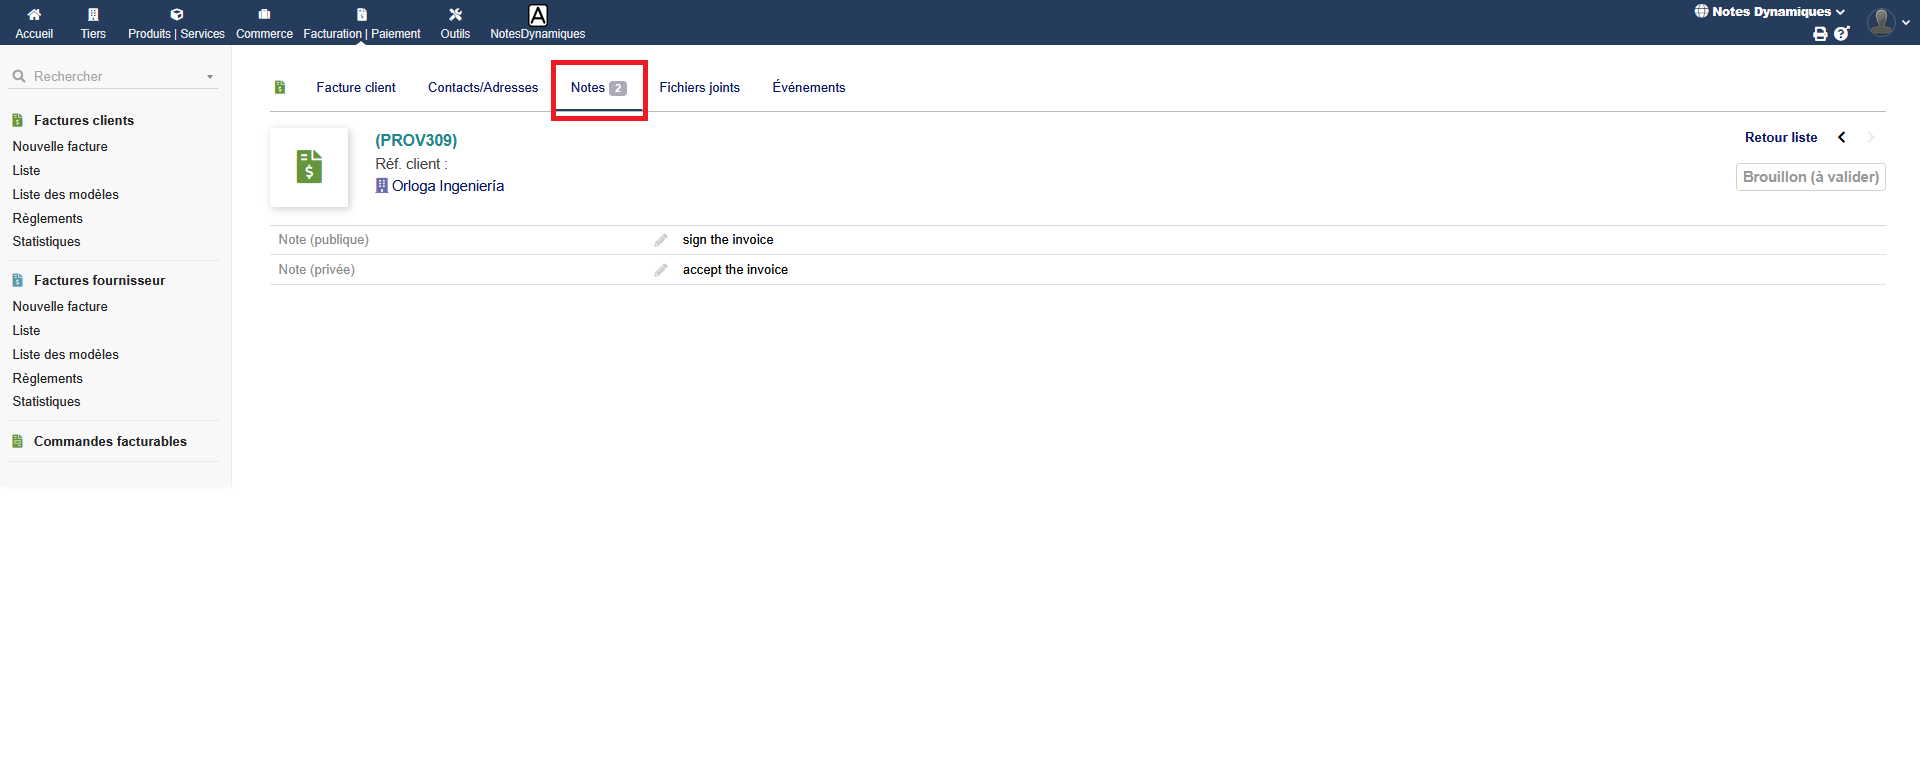
Task: Open the Orloga Ingeniería company link
Action: point(447,186)
